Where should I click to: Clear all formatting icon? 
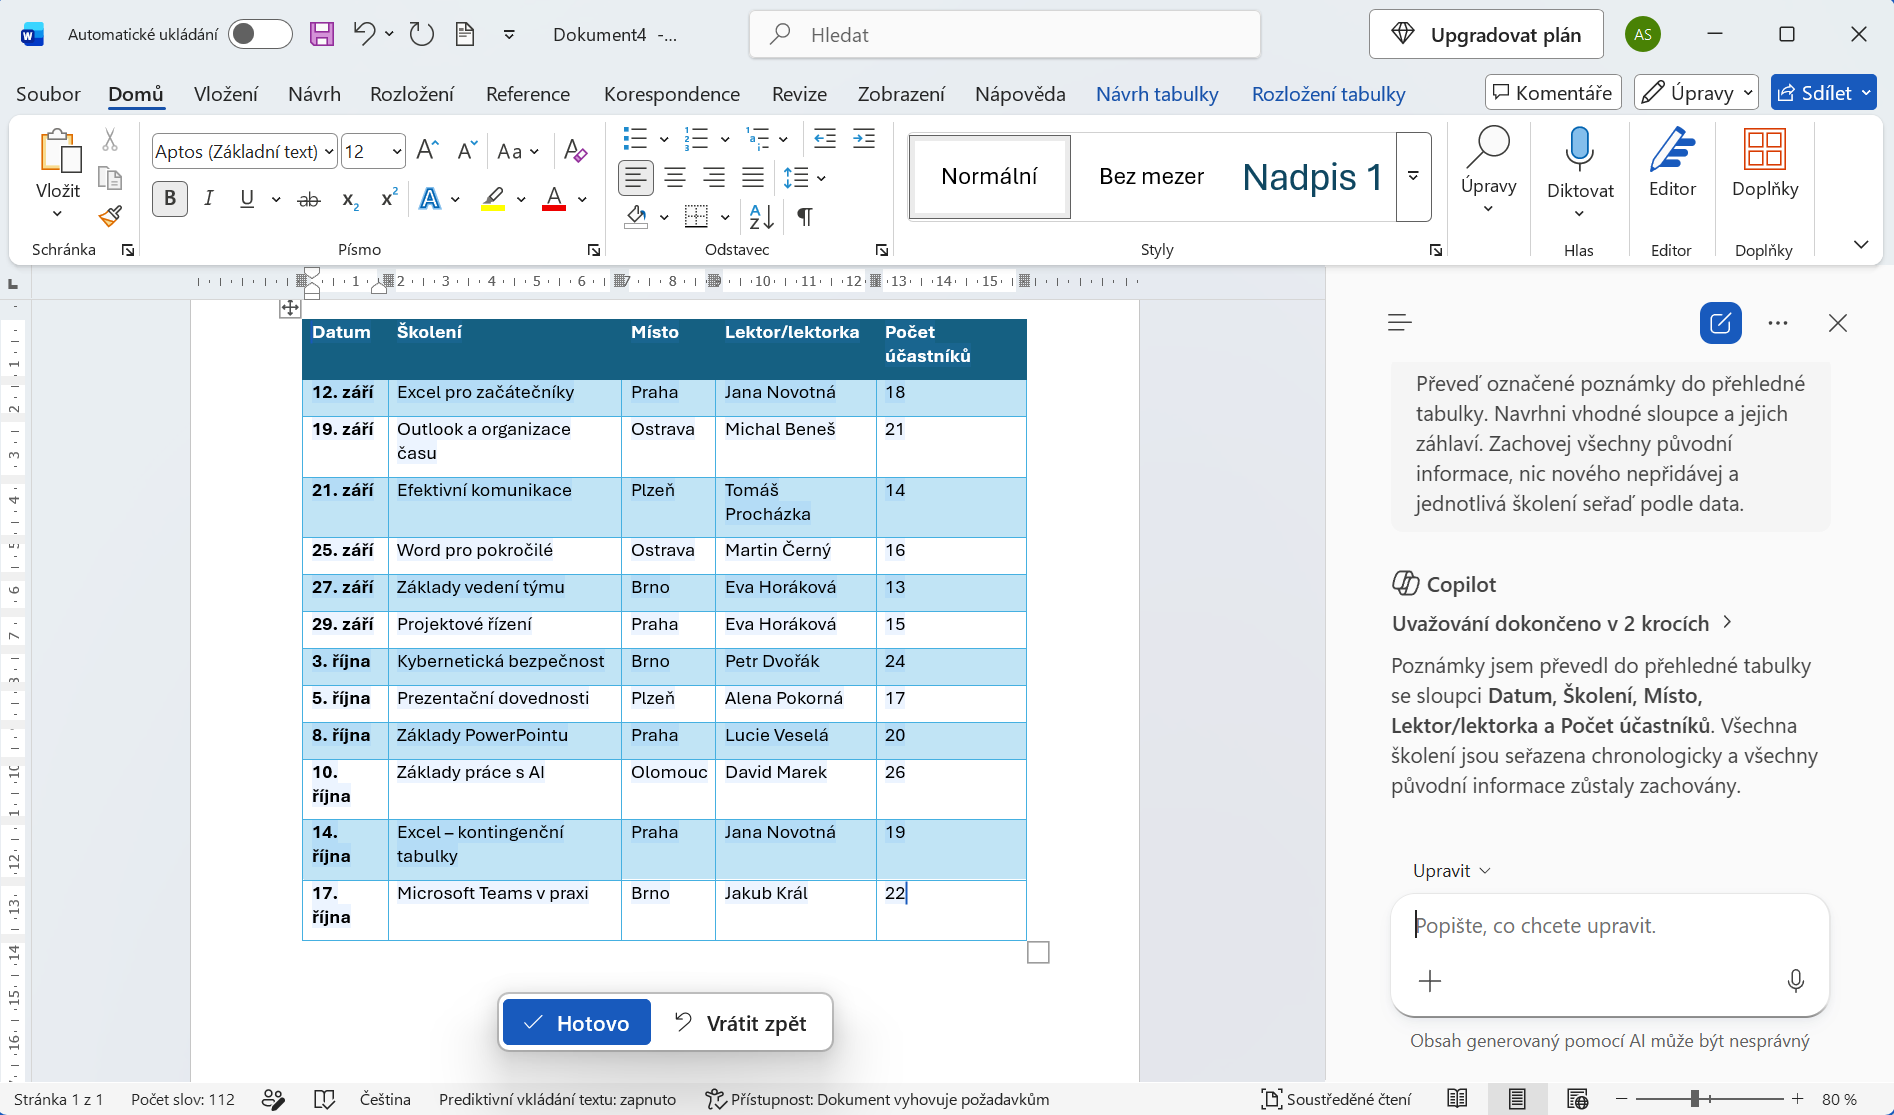(x=575, y=151)
